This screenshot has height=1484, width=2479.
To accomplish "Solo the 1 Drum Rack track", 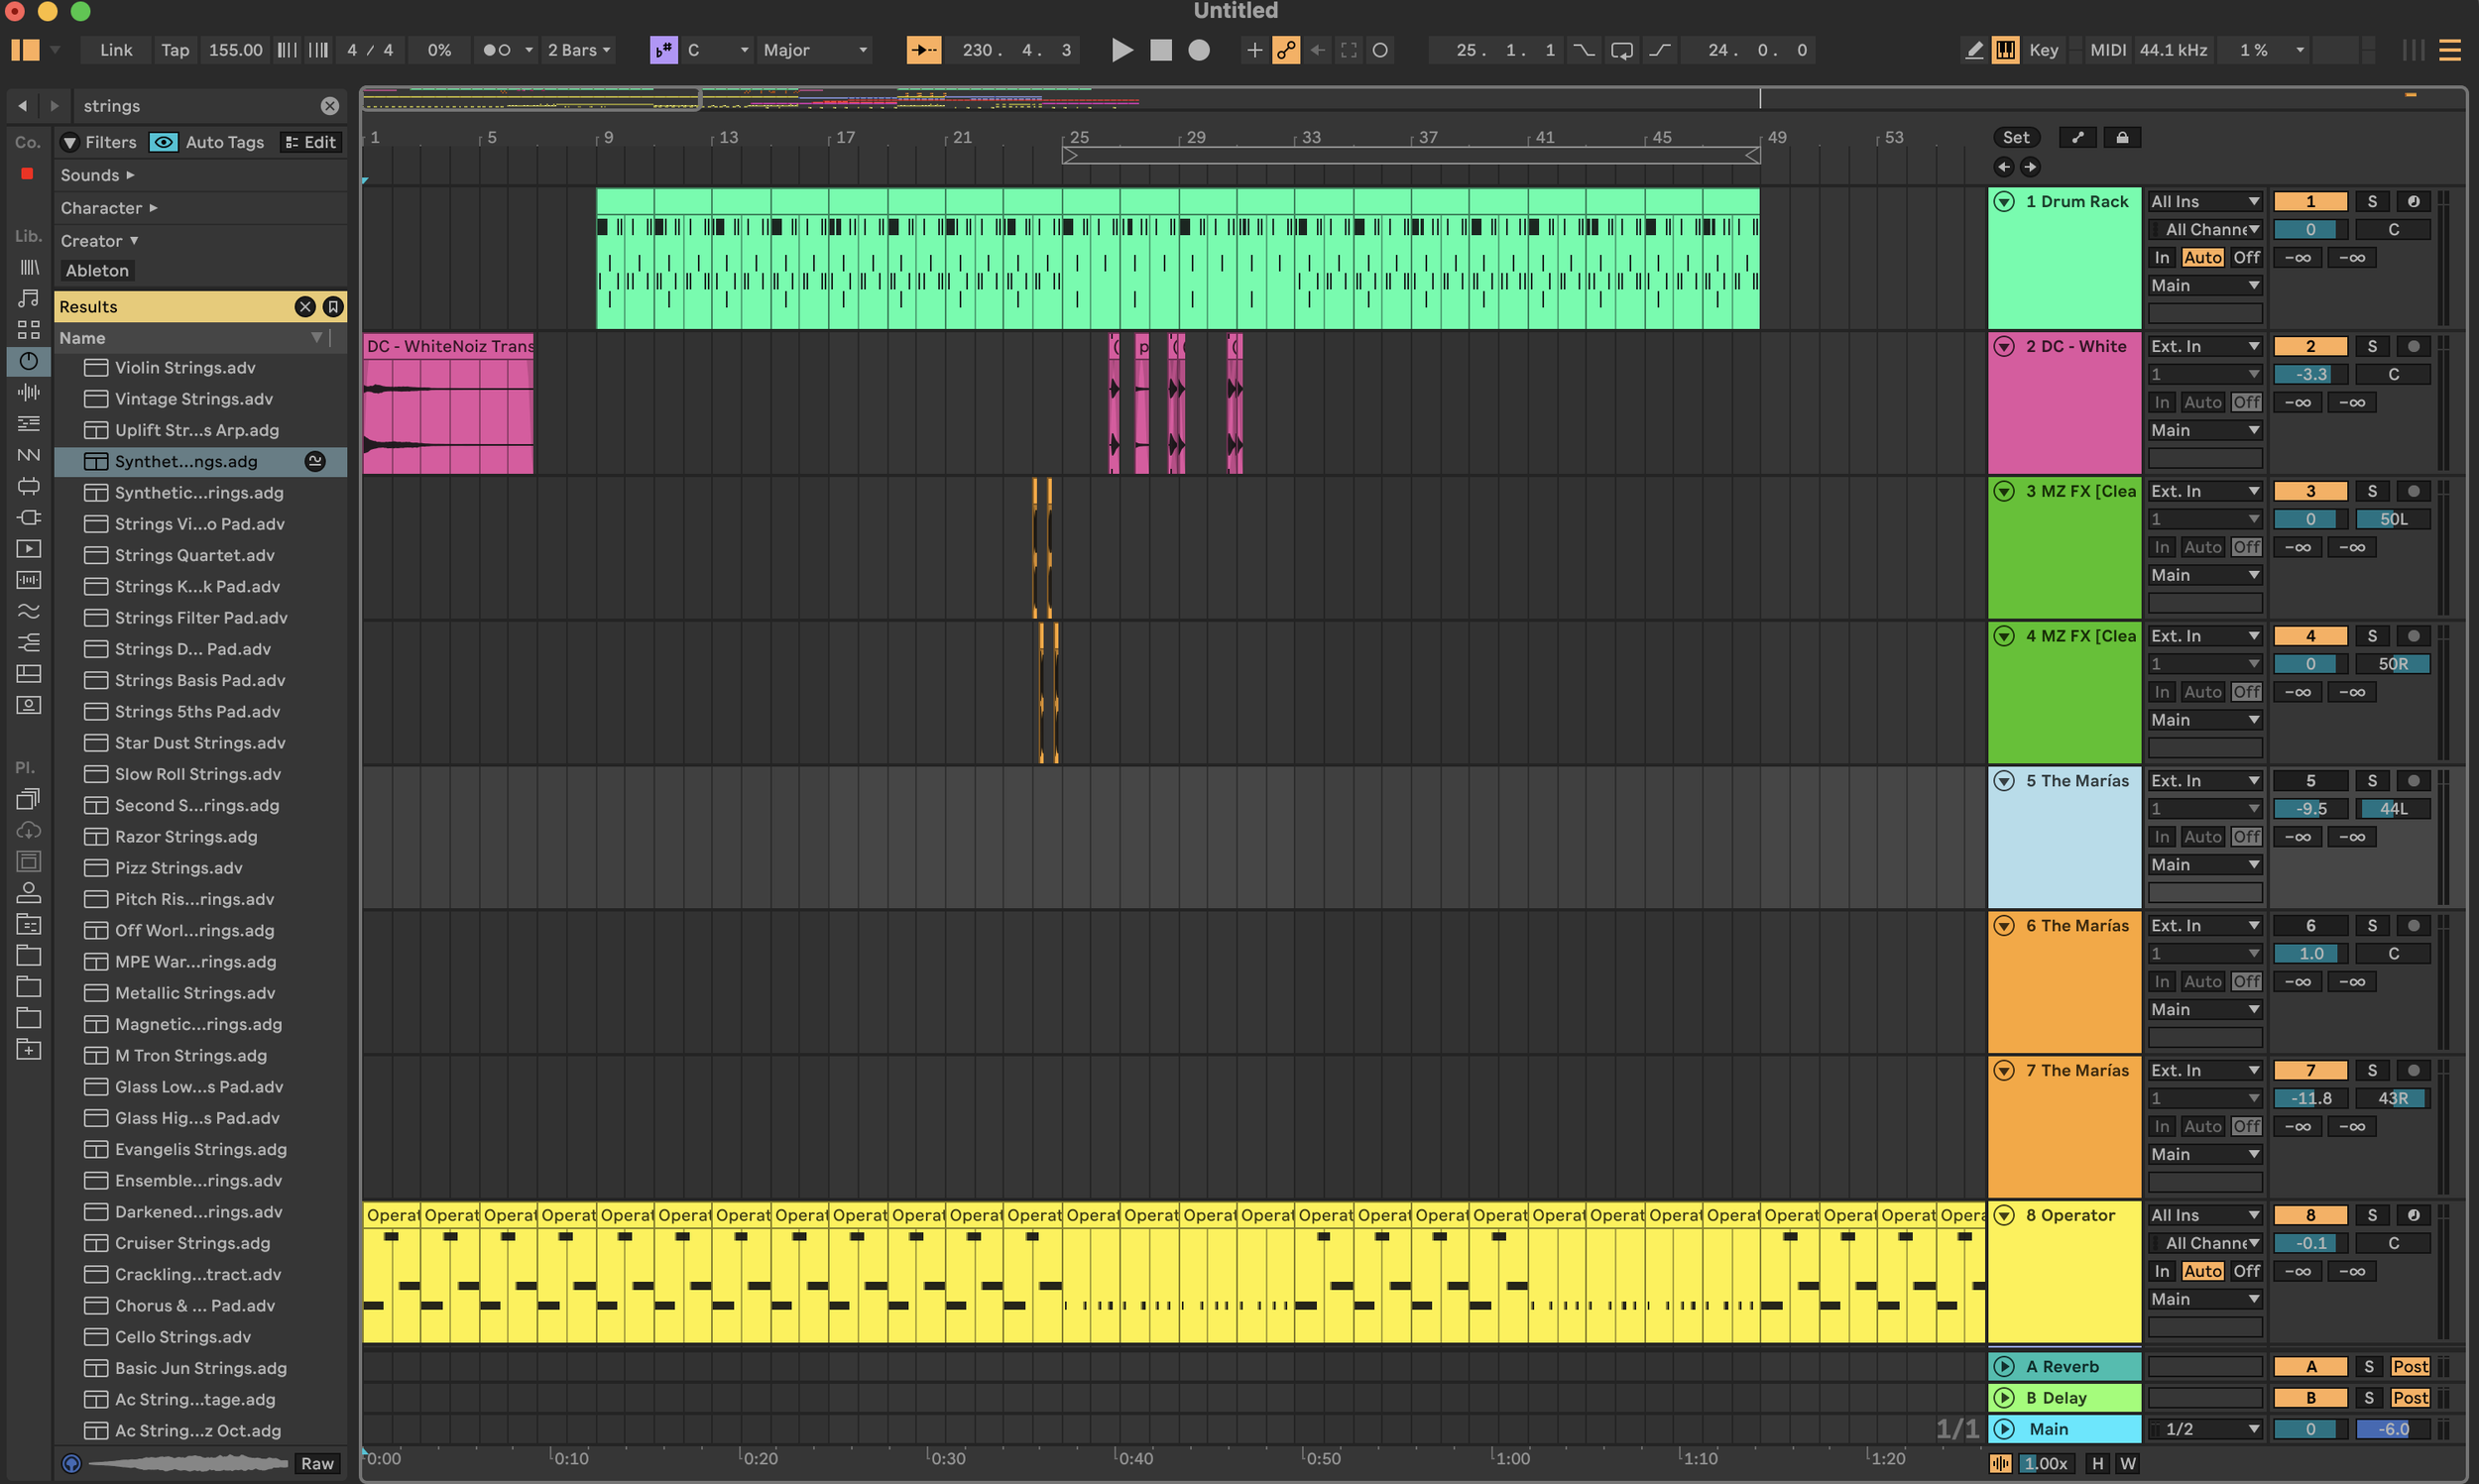I will 2371,201.
